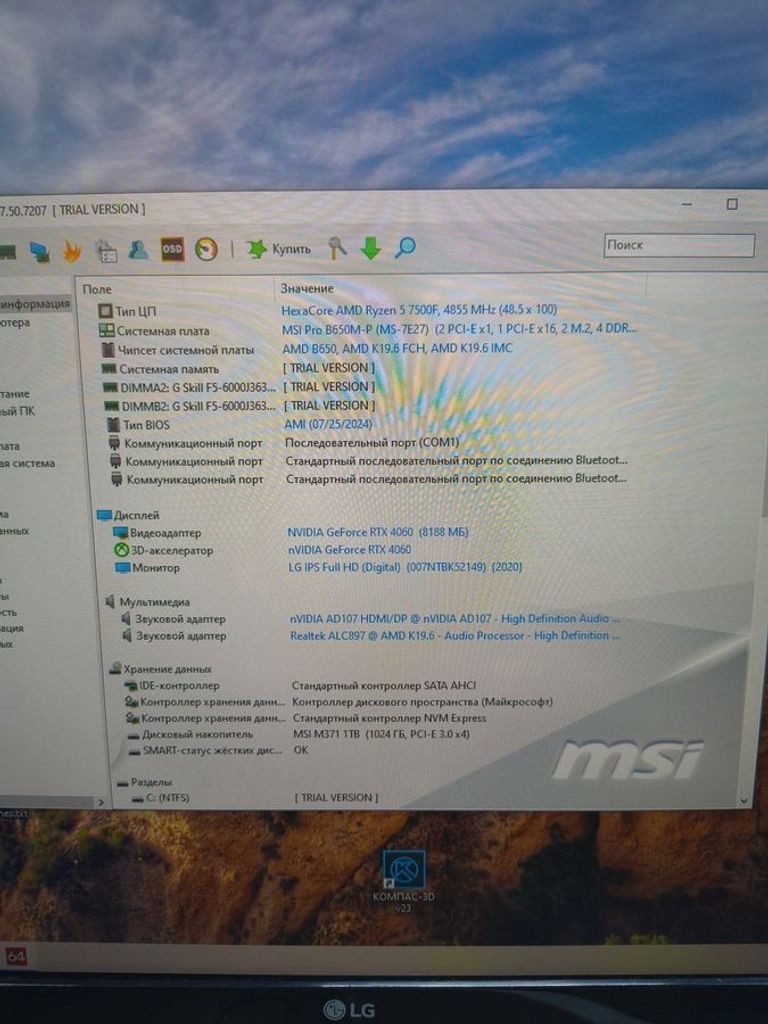Follow the HexaCore AMD Ryzen 5 7500F link

tap(419, 310)
